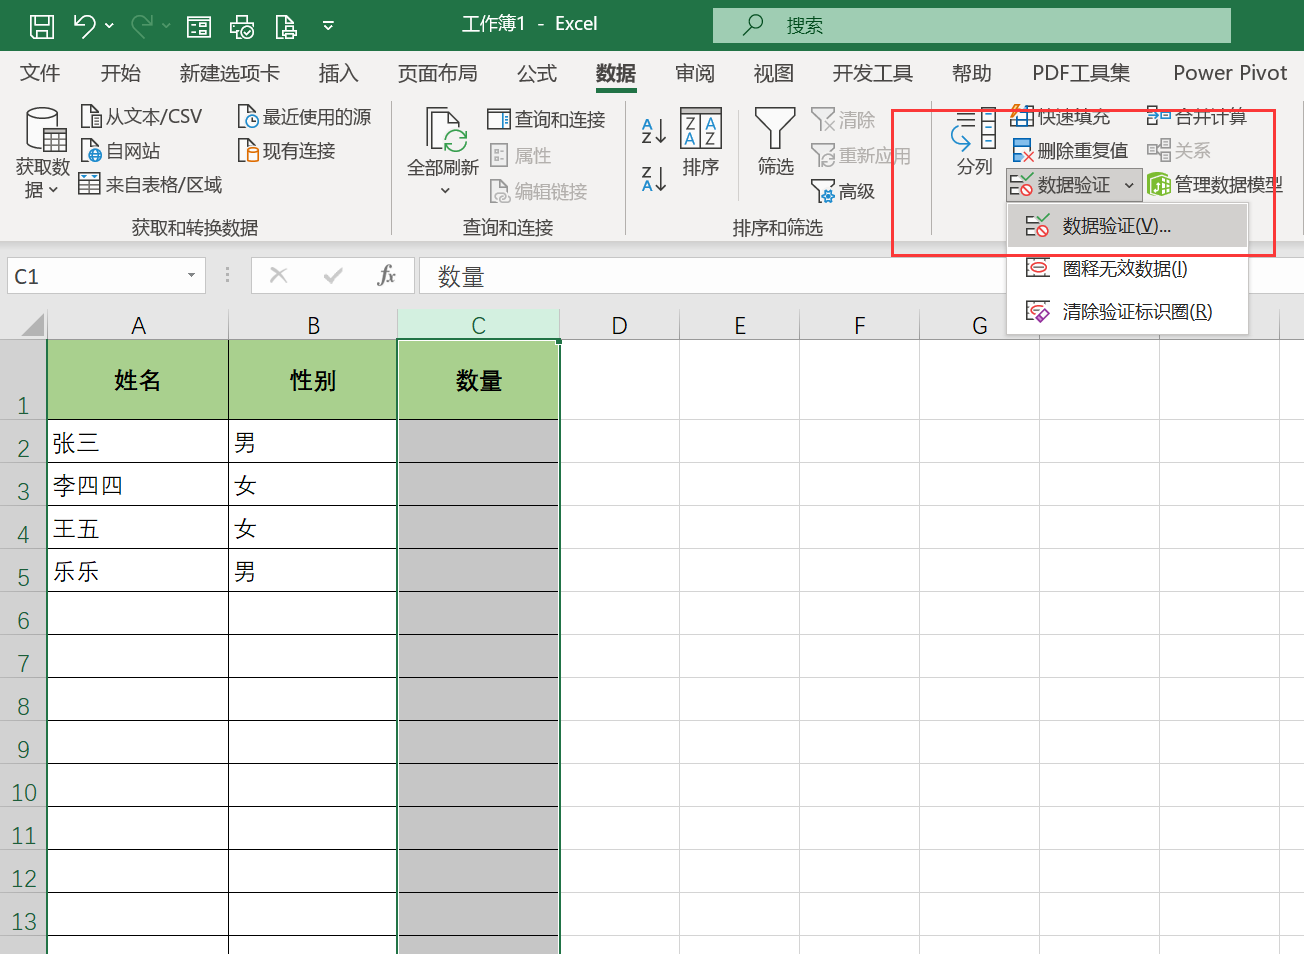1304x954 pixels.
Task: Click cell containing 性别
Action: (x=313, y=380)
